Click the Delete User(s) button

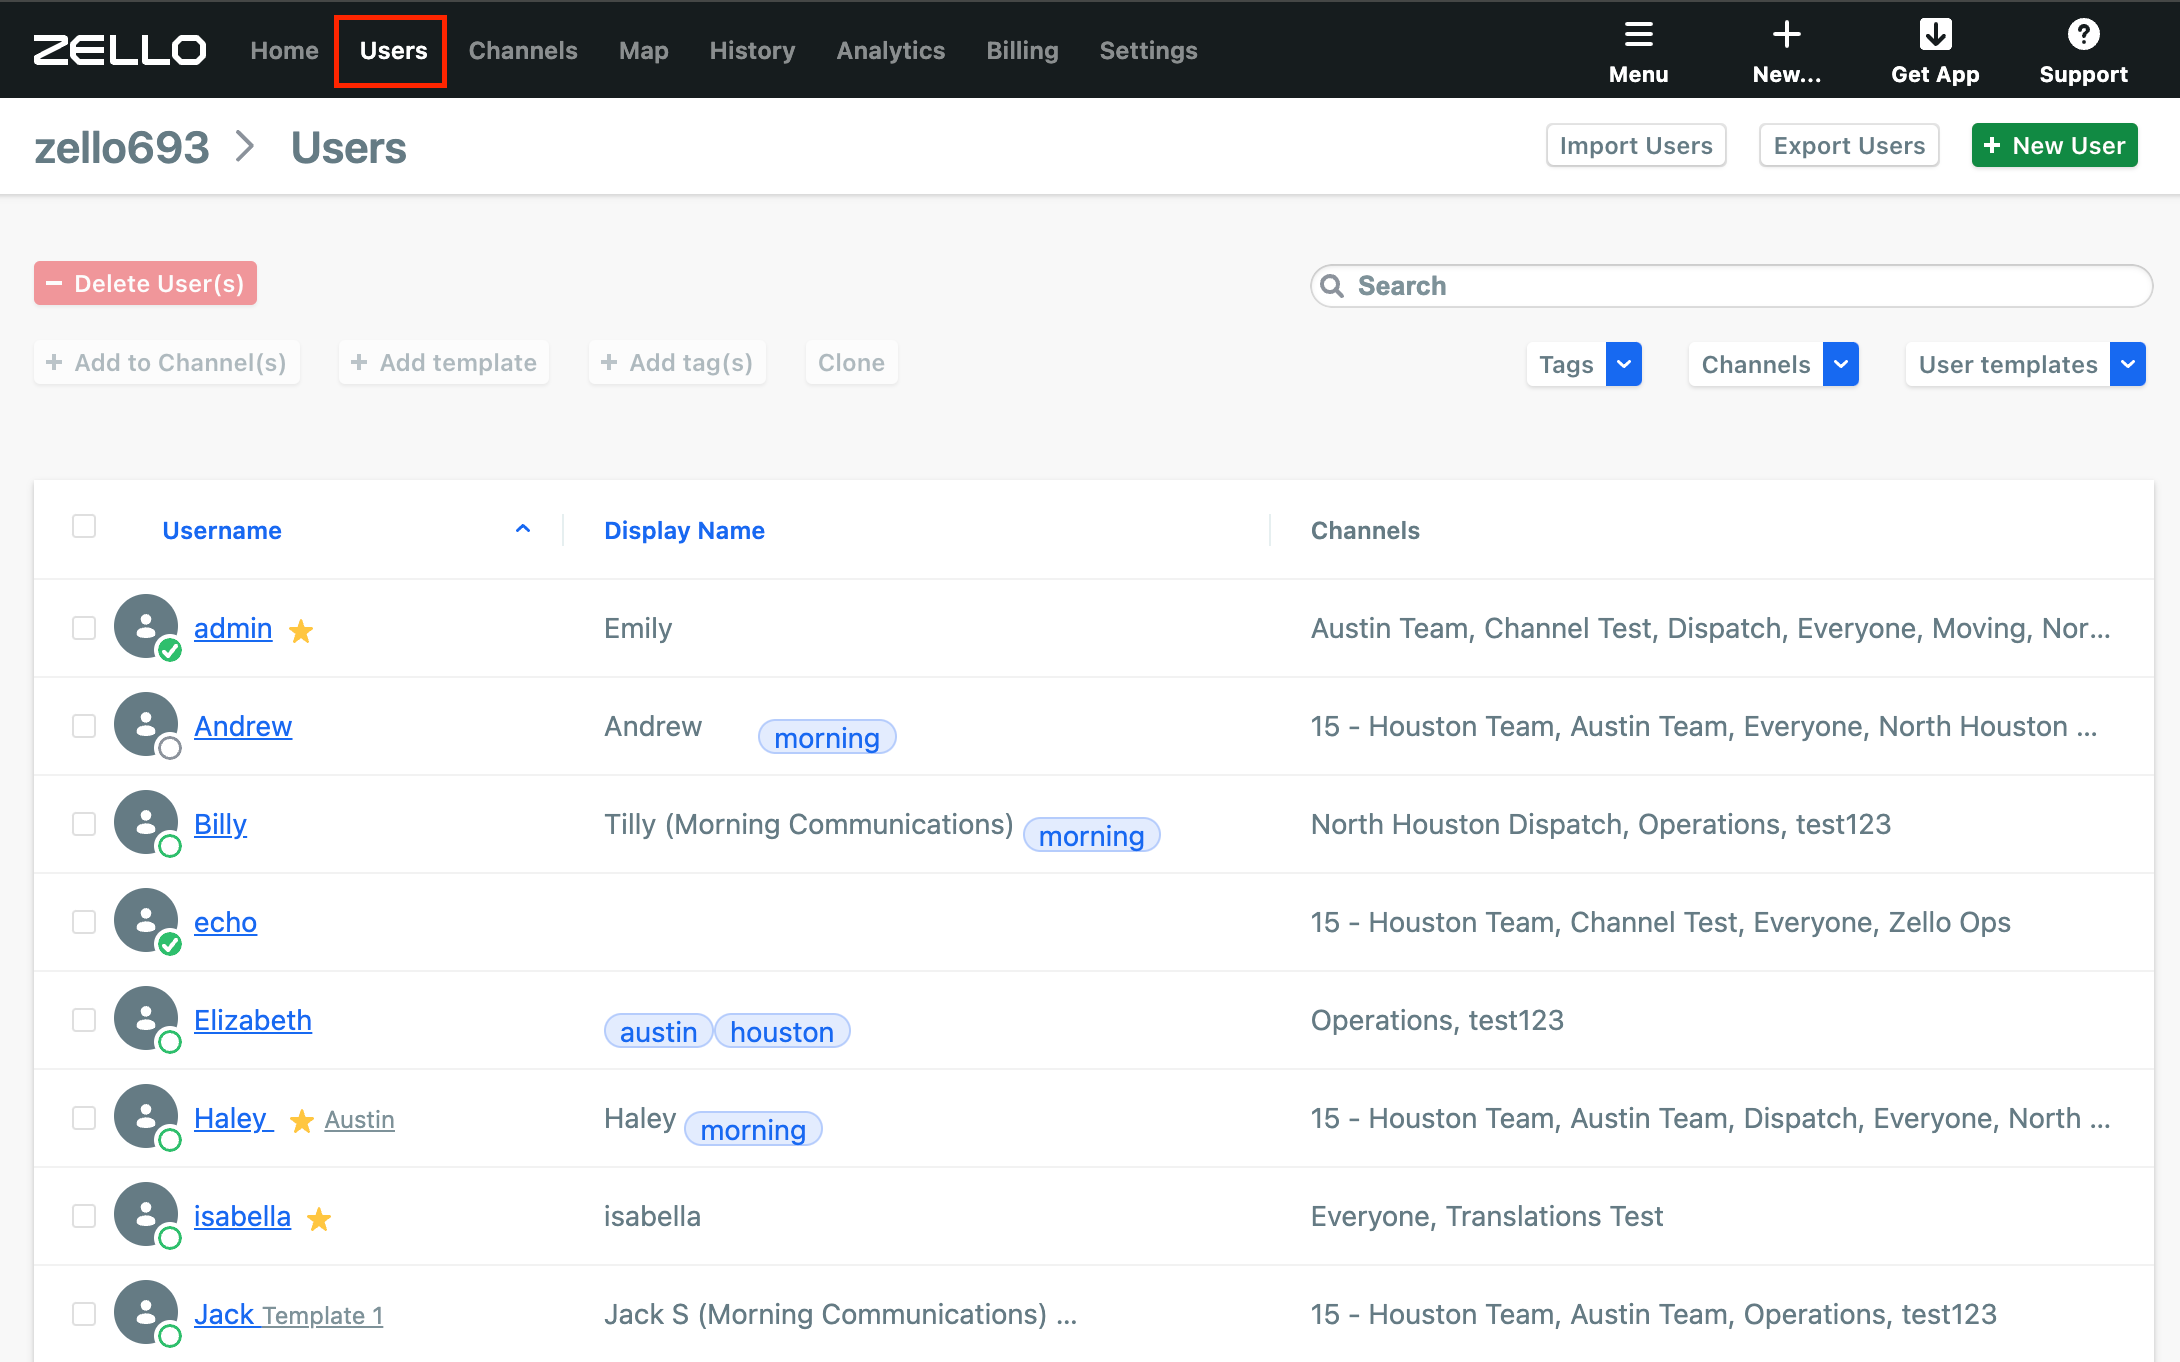click(145, 283)
